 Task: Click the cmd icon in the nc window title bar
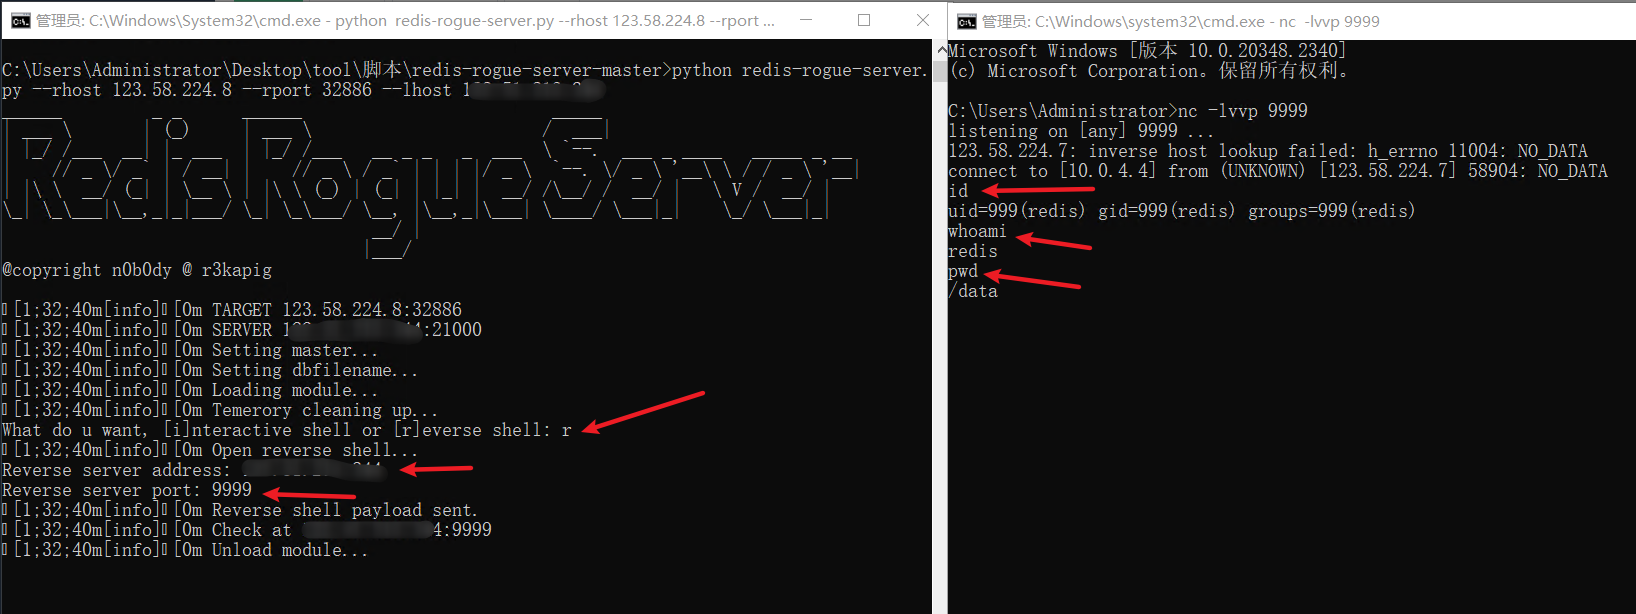[966, 21]
